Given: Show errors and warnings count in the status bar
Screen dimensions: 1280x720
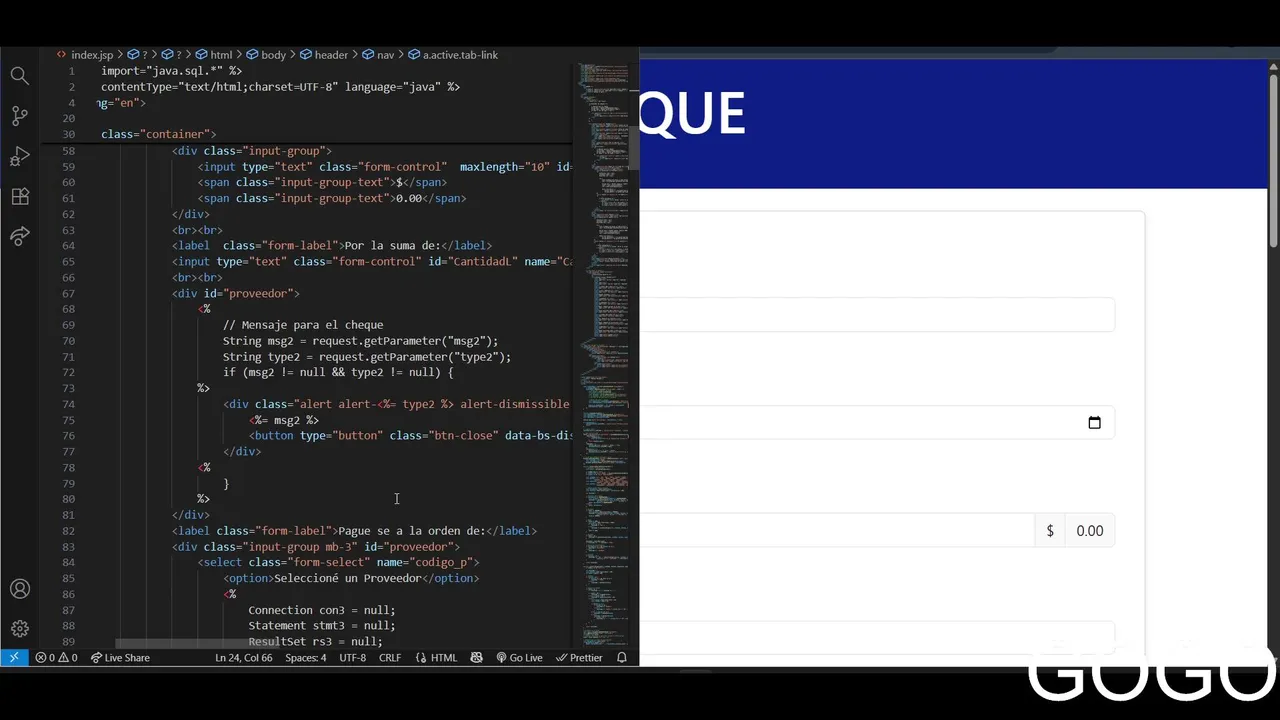Looking at the screenshot, I should point(56,658).
